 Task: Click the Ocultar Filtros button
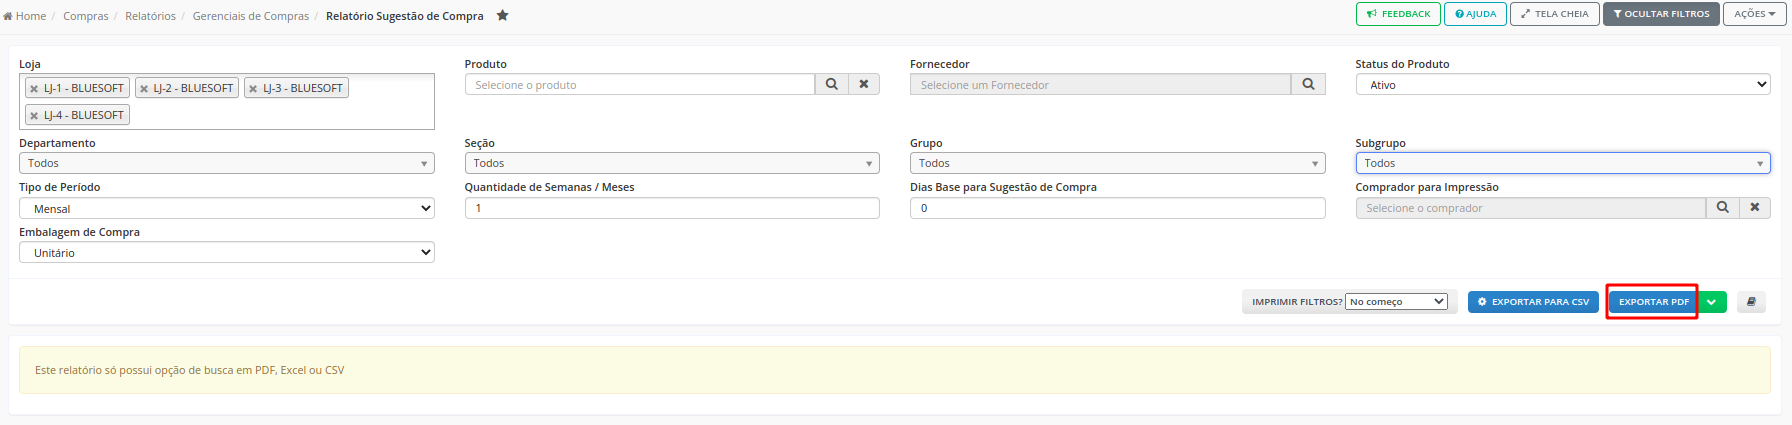(x=1661, y=14)
